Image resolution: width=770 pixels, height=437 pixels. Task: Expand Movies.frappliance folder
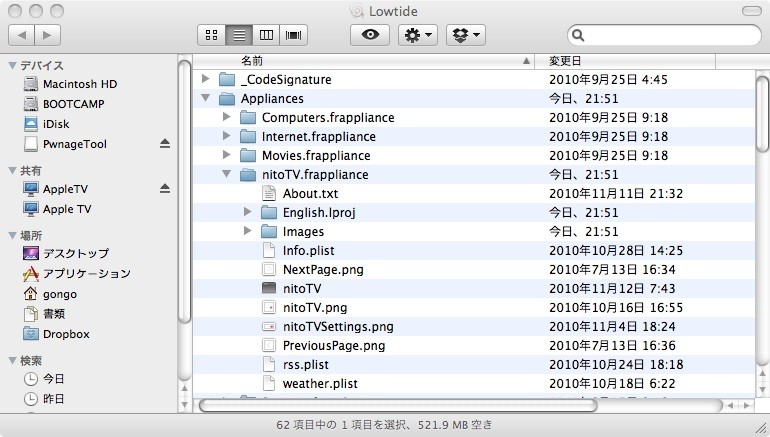[226, 155]
